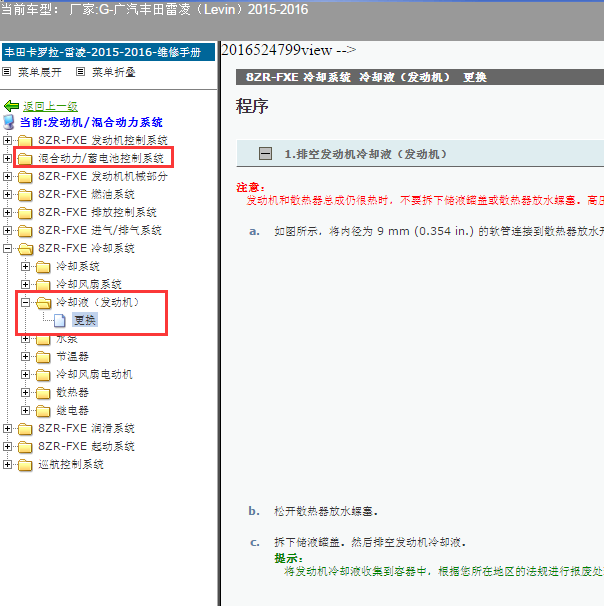This screenshot has height=606, width=604.
Task: Click 8ZR-FXE 冷却系统 冷却液 更换 title bar
Action: 420,77
